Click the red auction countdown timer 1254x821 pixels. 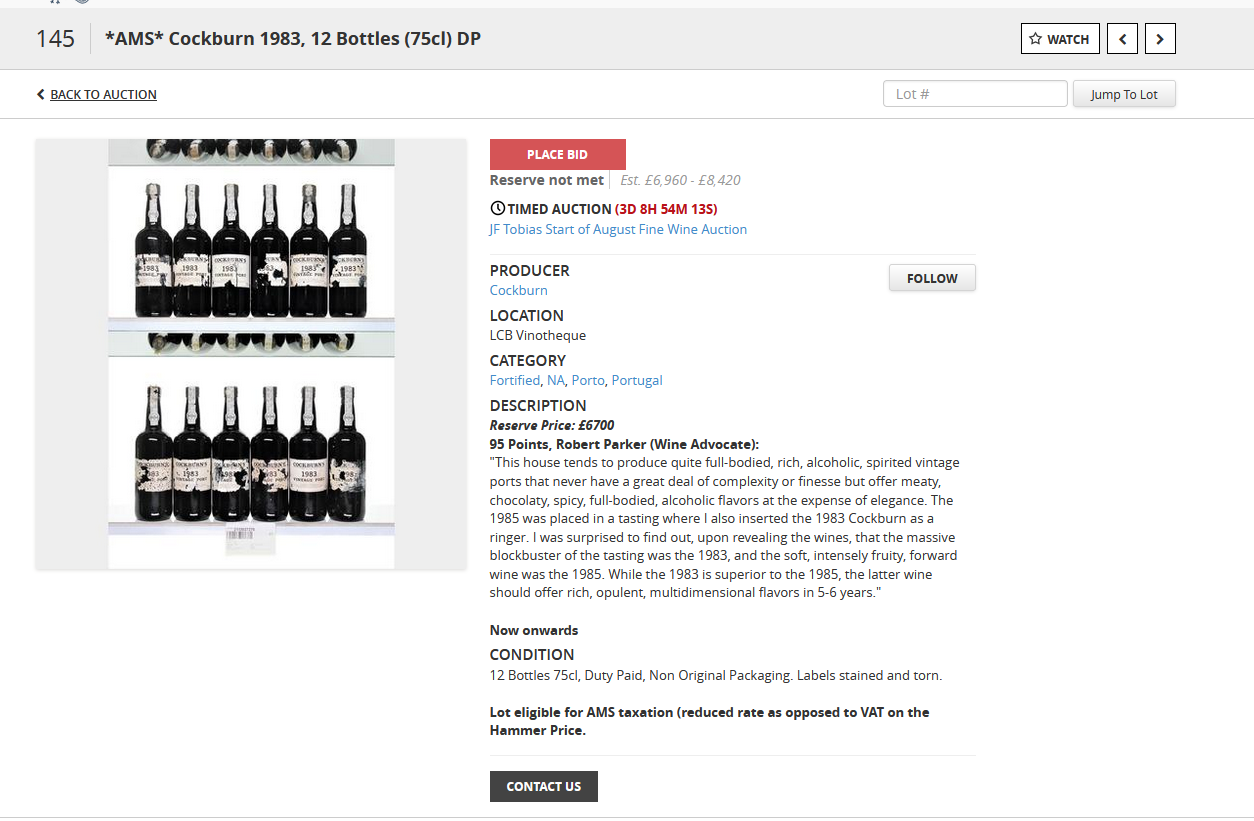click(666, 209)
